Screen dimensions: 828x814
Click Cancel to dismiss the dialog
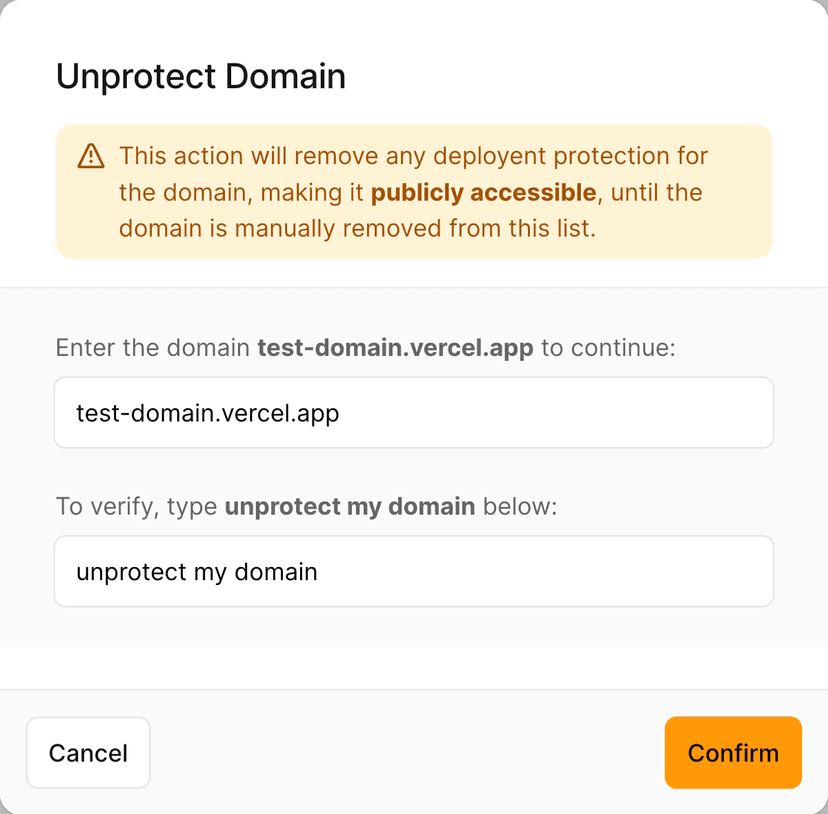pos(88,753)
